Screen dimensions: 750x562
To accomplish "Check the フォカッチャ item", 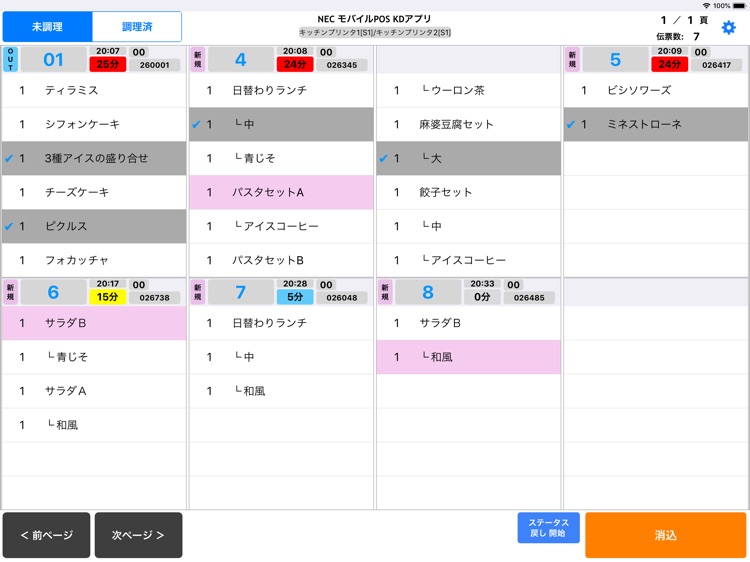I will pos(94,260).
